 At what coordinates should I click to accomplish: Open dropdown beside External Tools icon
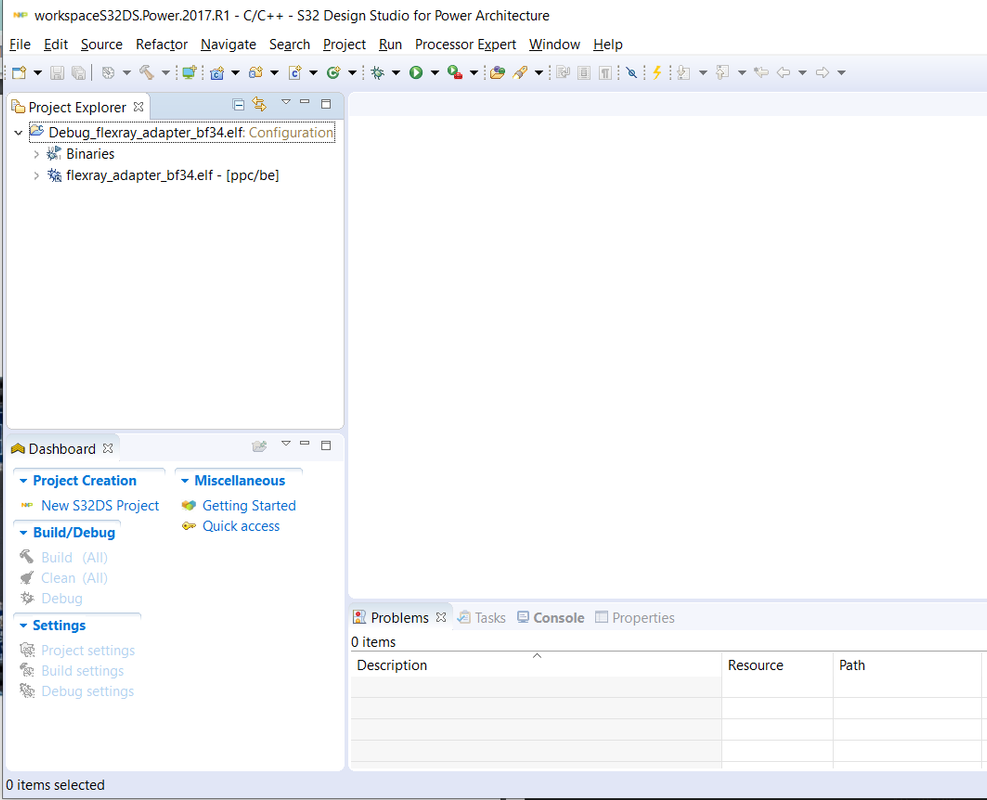[x=474, y=73]
